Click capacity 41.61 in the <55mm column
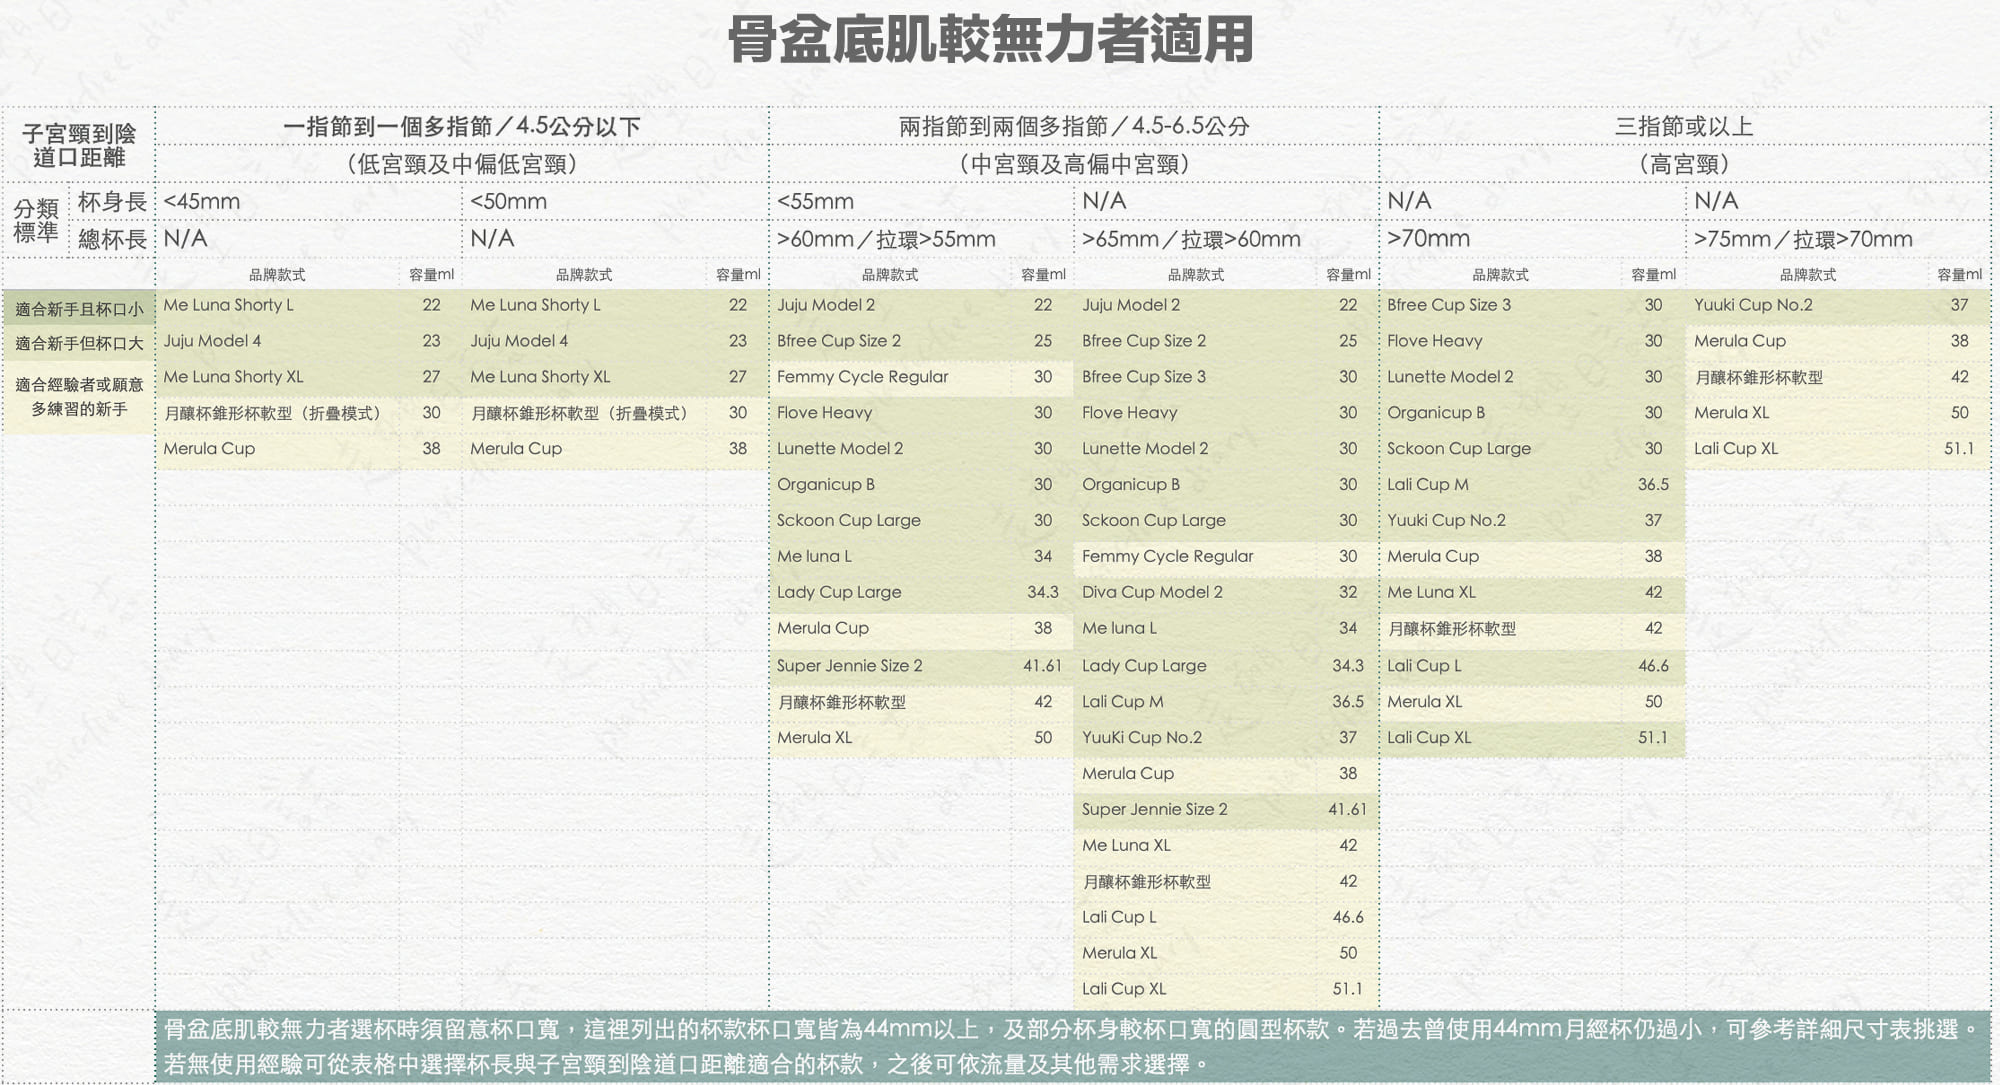2000x1085 pixels. point(1042,666)
